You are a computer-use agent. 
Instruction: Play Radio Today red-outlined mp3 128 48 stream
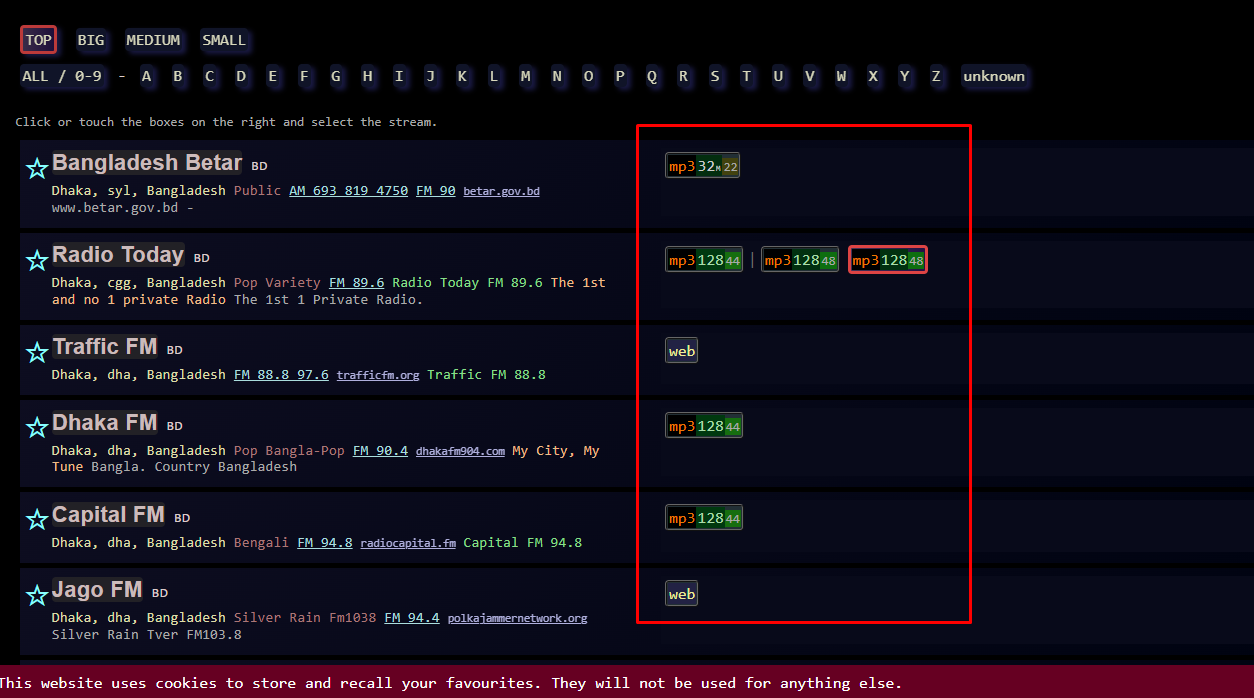click(x=888, y=260)
